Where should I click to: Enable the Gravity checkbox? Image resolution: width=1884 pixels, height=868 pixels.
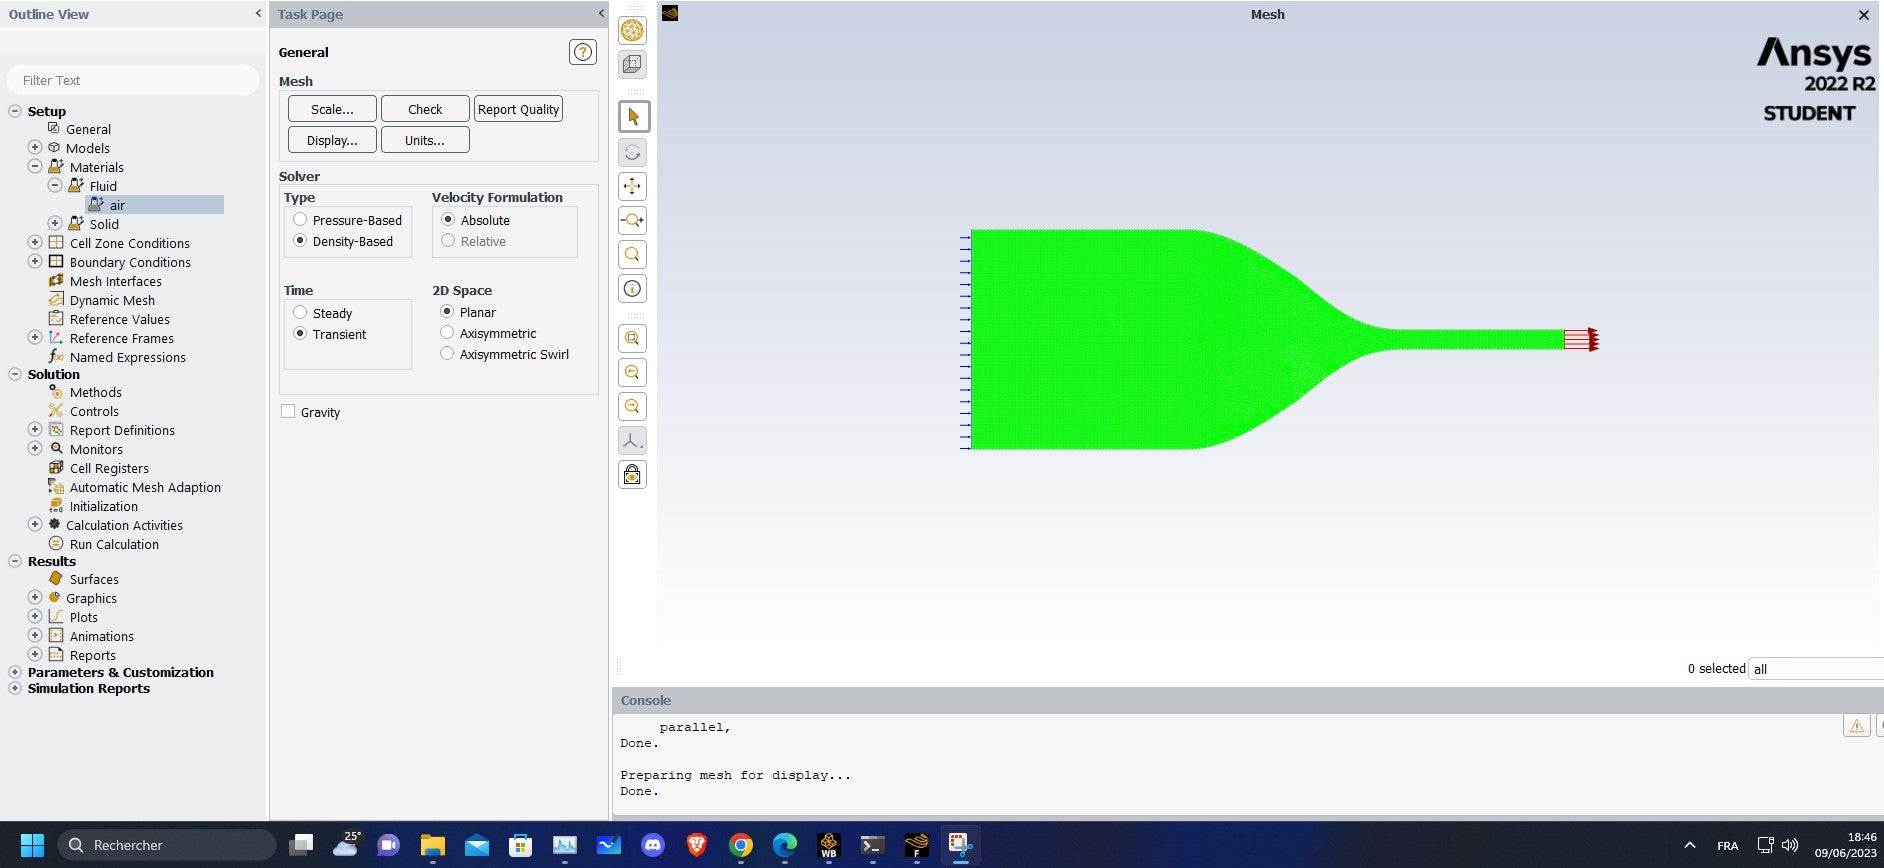(x=288, y=411)
